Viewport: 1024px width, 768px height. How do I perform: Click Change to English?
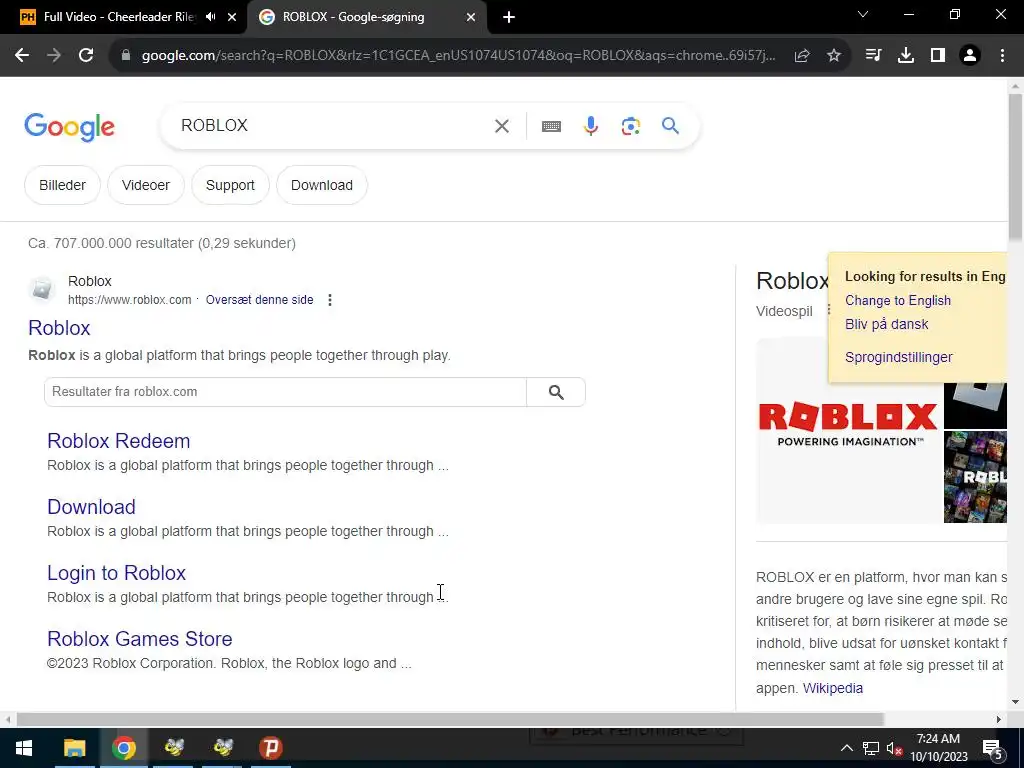[898, 300]
